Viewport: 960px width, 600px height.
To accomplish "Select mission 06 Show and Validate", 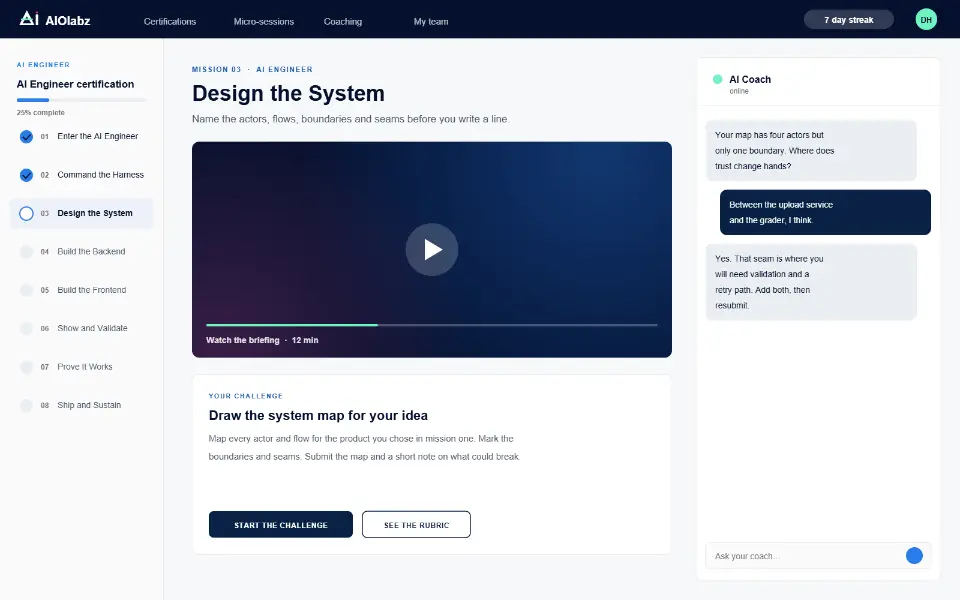I will pyautogui.click(x=81, y=328).
